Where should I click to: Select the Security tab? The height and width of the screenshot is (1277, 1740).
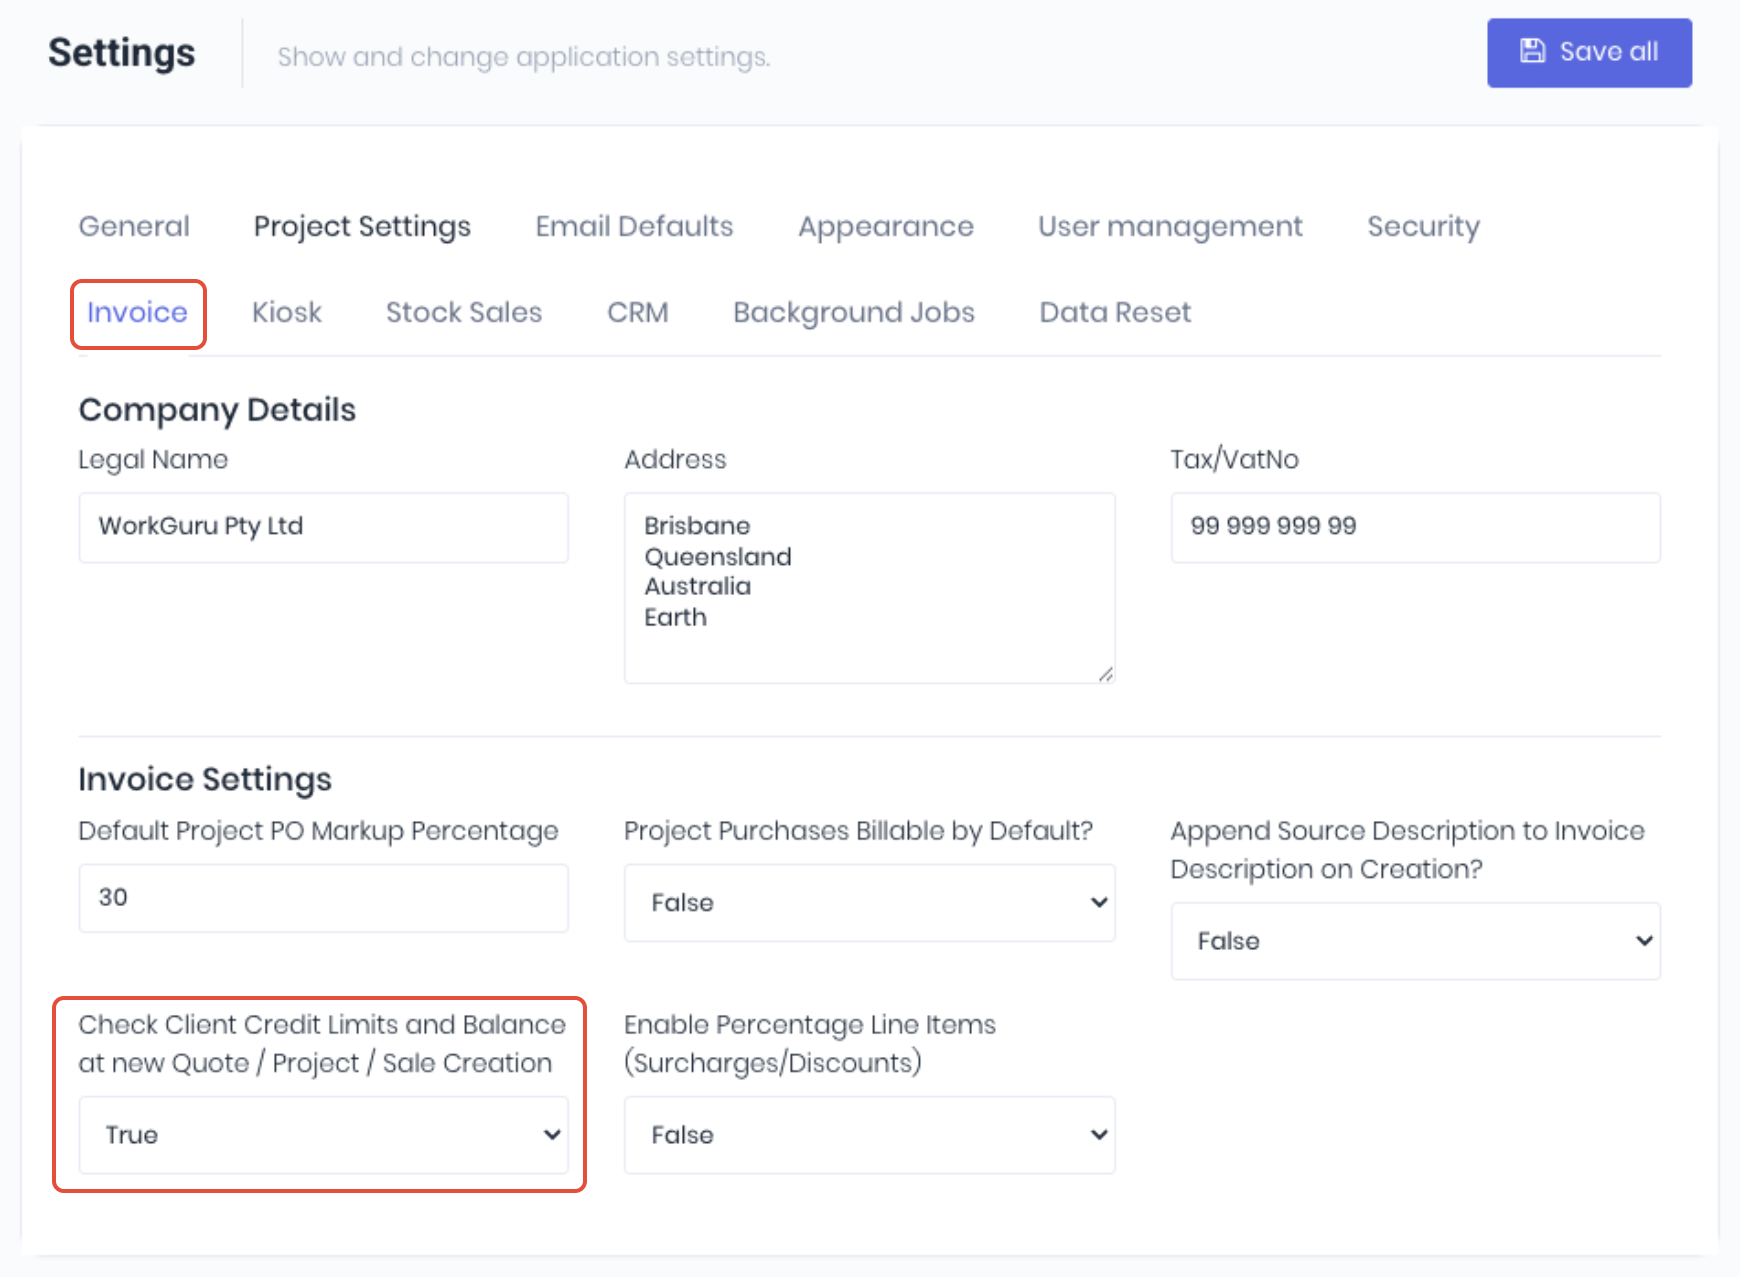pos(1423,226)
